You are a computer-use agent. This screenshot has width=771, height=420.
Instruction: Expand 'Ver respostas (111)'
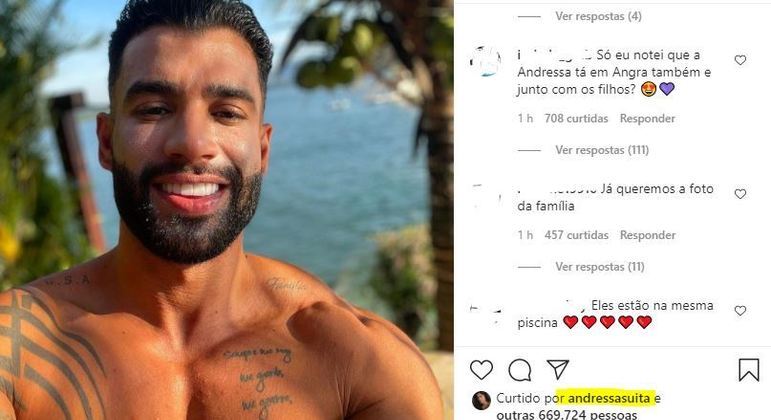pyautogui.click(x=602, y=150)
